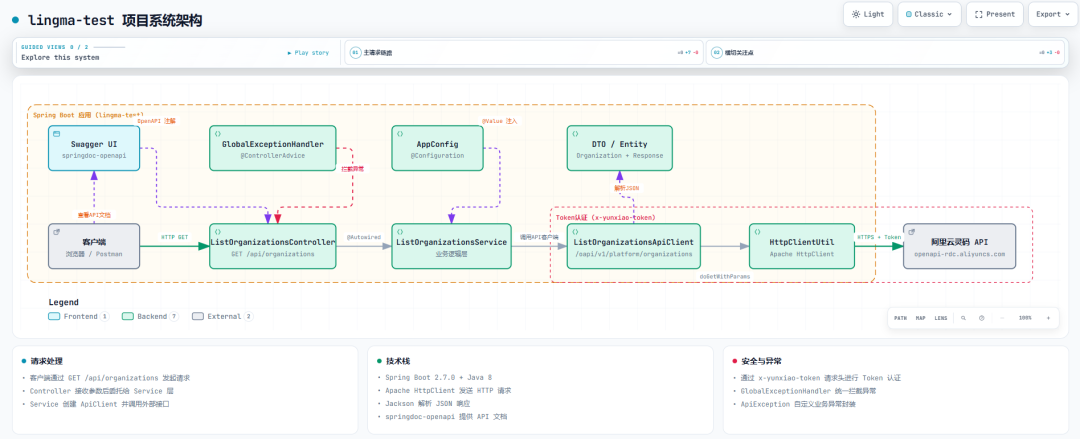The width and height of the screenshot is (1080, 439).
Task: Click step 01 circle badge of first guided view
Action: (355, 52)
